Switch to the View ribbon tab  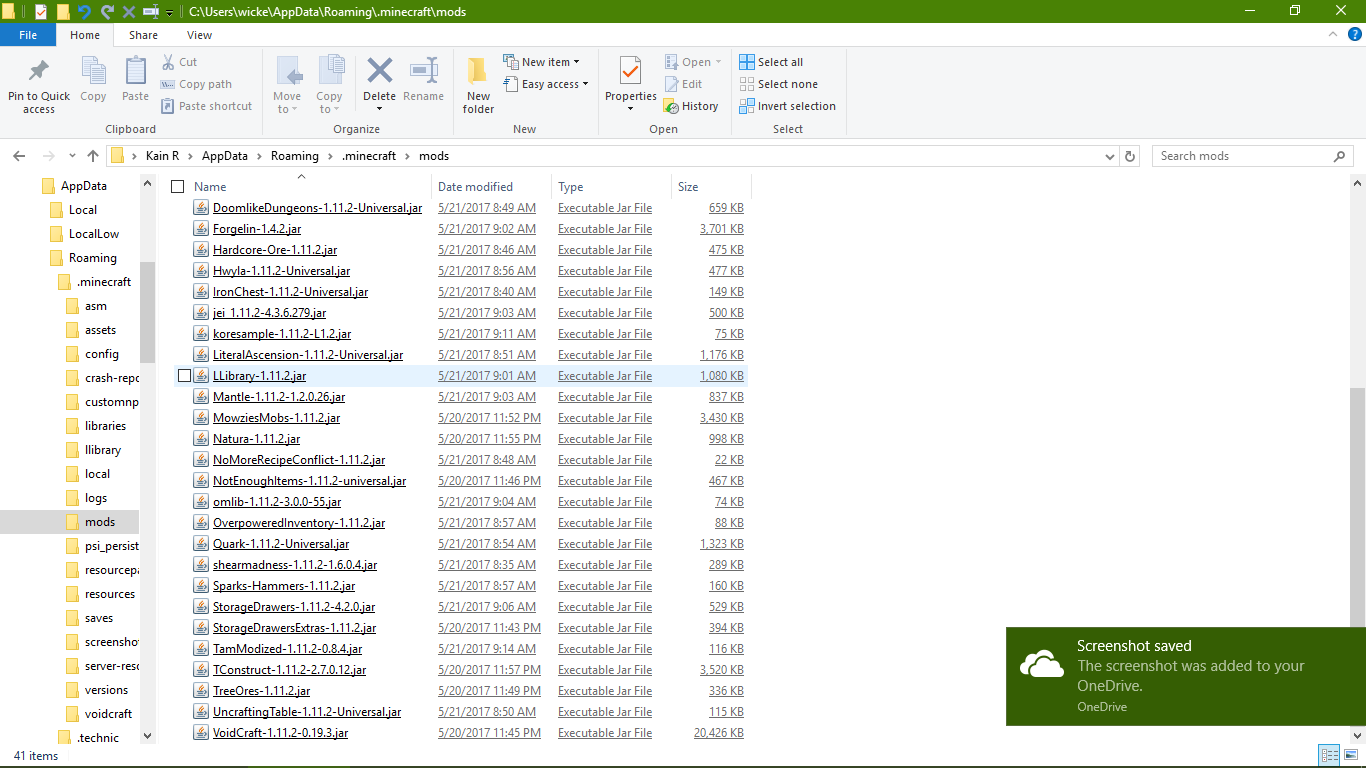pyautogui.click(x=200, y=35)
